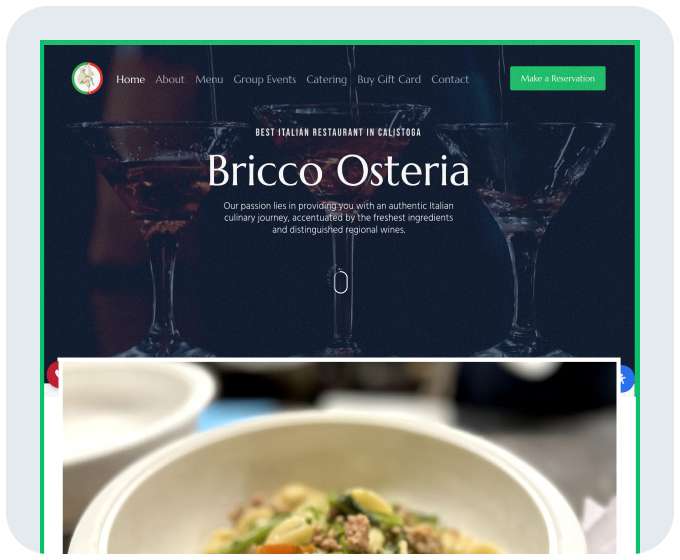The height and width of the screenshot is (560, 680).
Task: Select Group Events in navigation
Action: [265, 79]
